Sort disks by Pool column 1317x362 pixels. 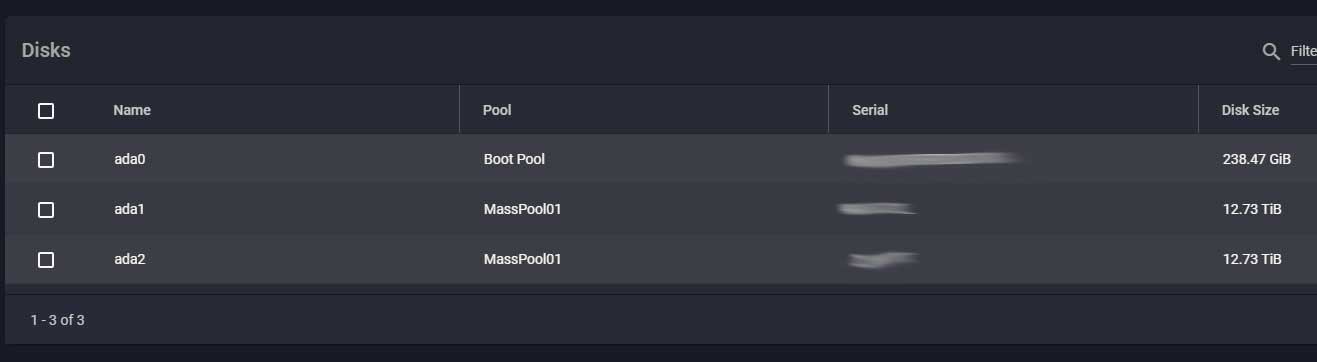coord(497,110)
